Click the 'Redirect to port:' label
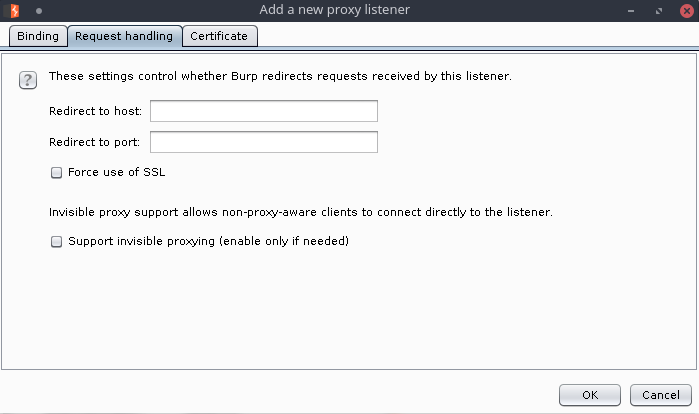This screenshot has width=699, height=414. (x=95, y=142)
